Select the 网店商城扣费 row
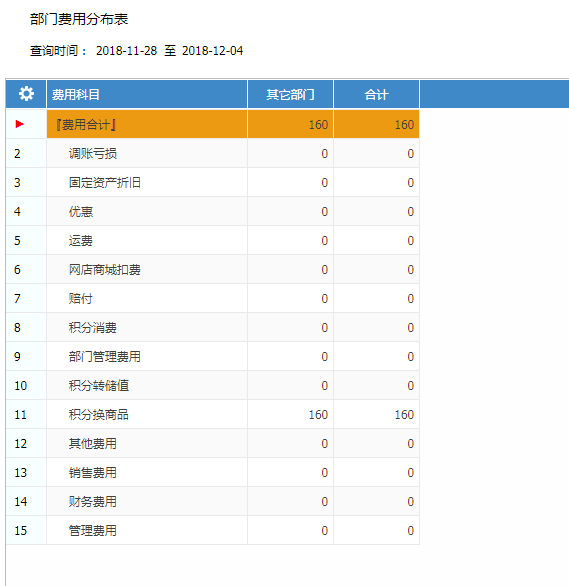The image size is (569, 586). 213,269
